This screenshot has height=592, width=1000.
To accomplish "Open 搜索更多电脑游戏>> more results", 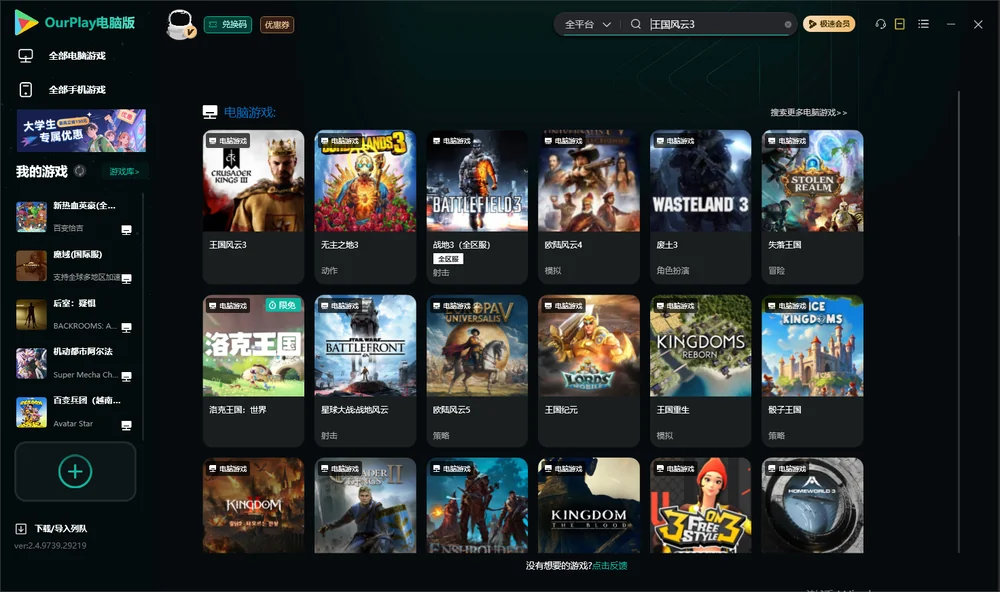I will coord(808,112).
